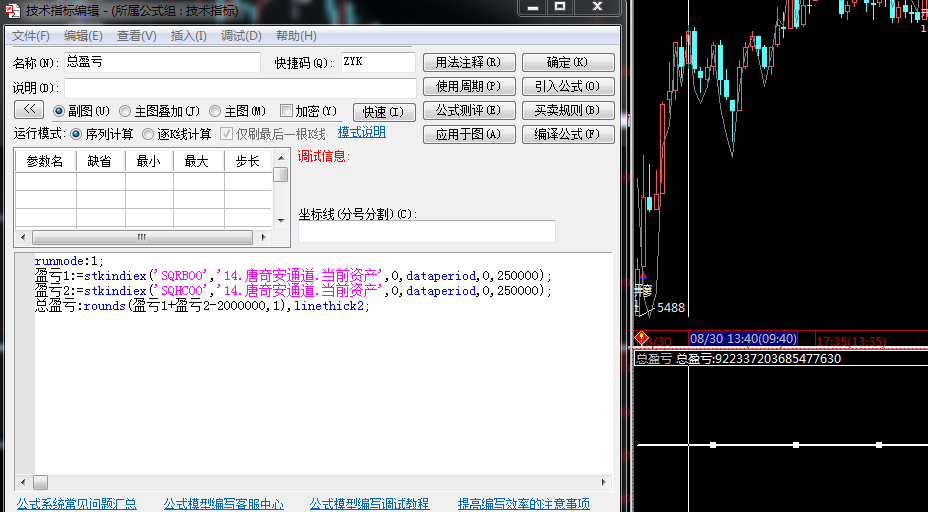The image size is (928, 512).
Task: Open 公式模型编写客服中心 link
Action: 224,504
